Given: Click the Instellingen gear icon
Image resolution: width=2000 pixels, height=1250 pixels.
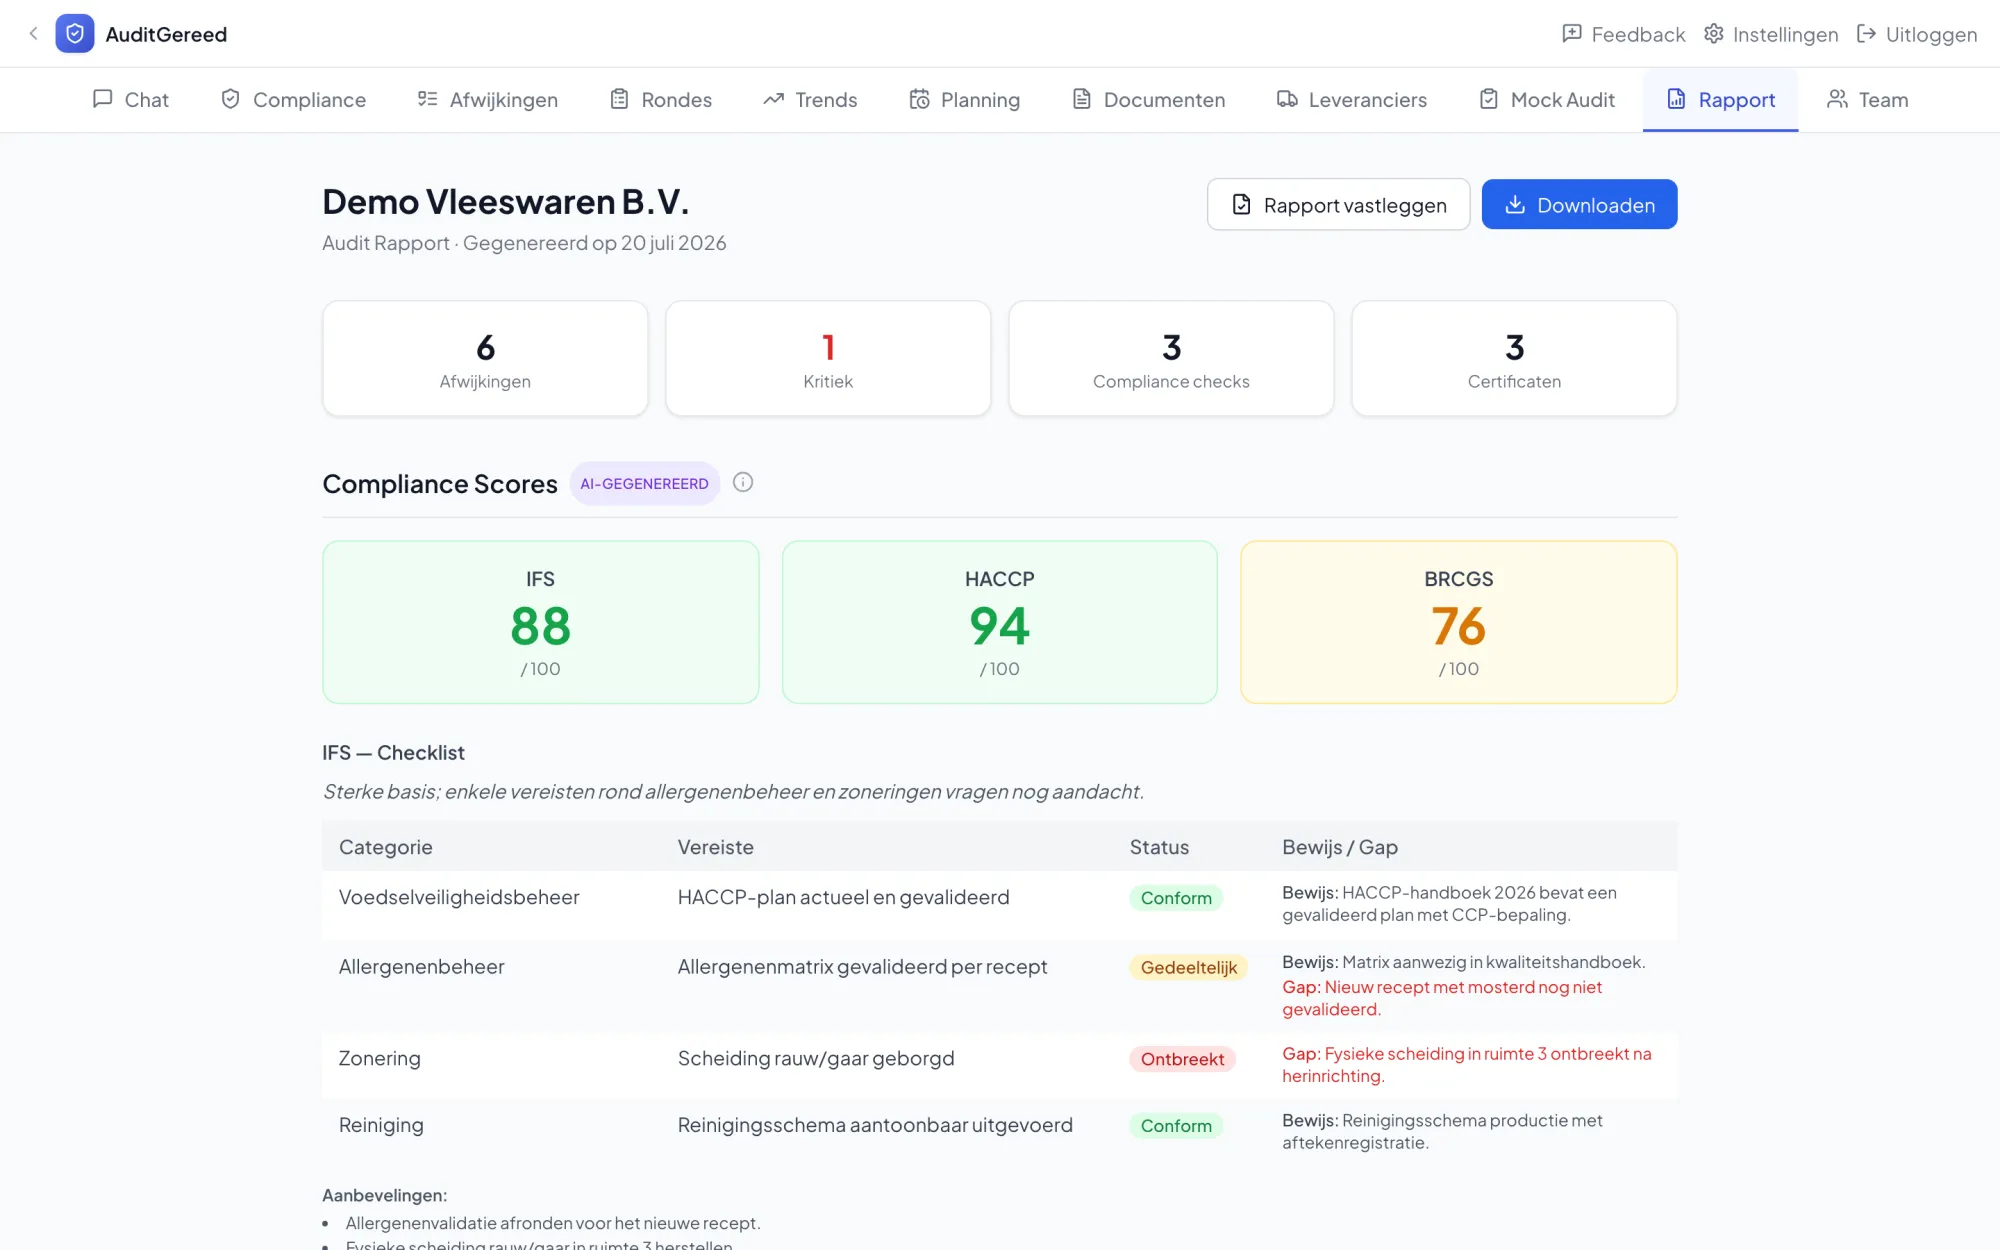Looking at the screenshot, I should 1714,34.
